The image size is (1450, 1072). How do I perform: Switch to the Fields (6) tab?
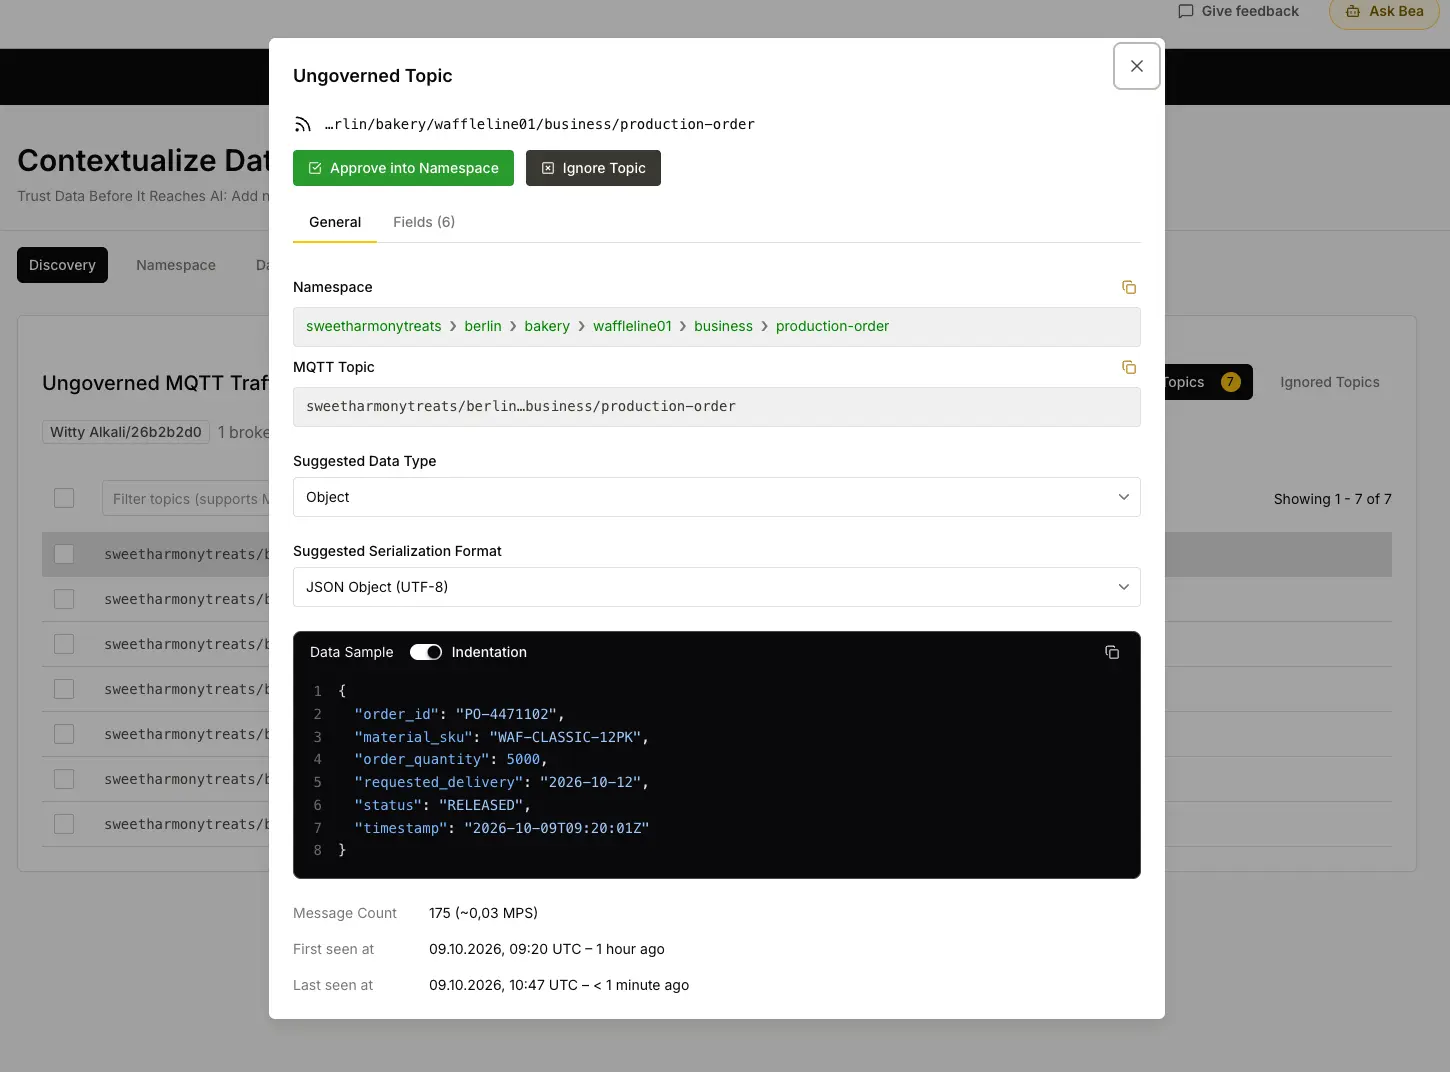(424, 222)
